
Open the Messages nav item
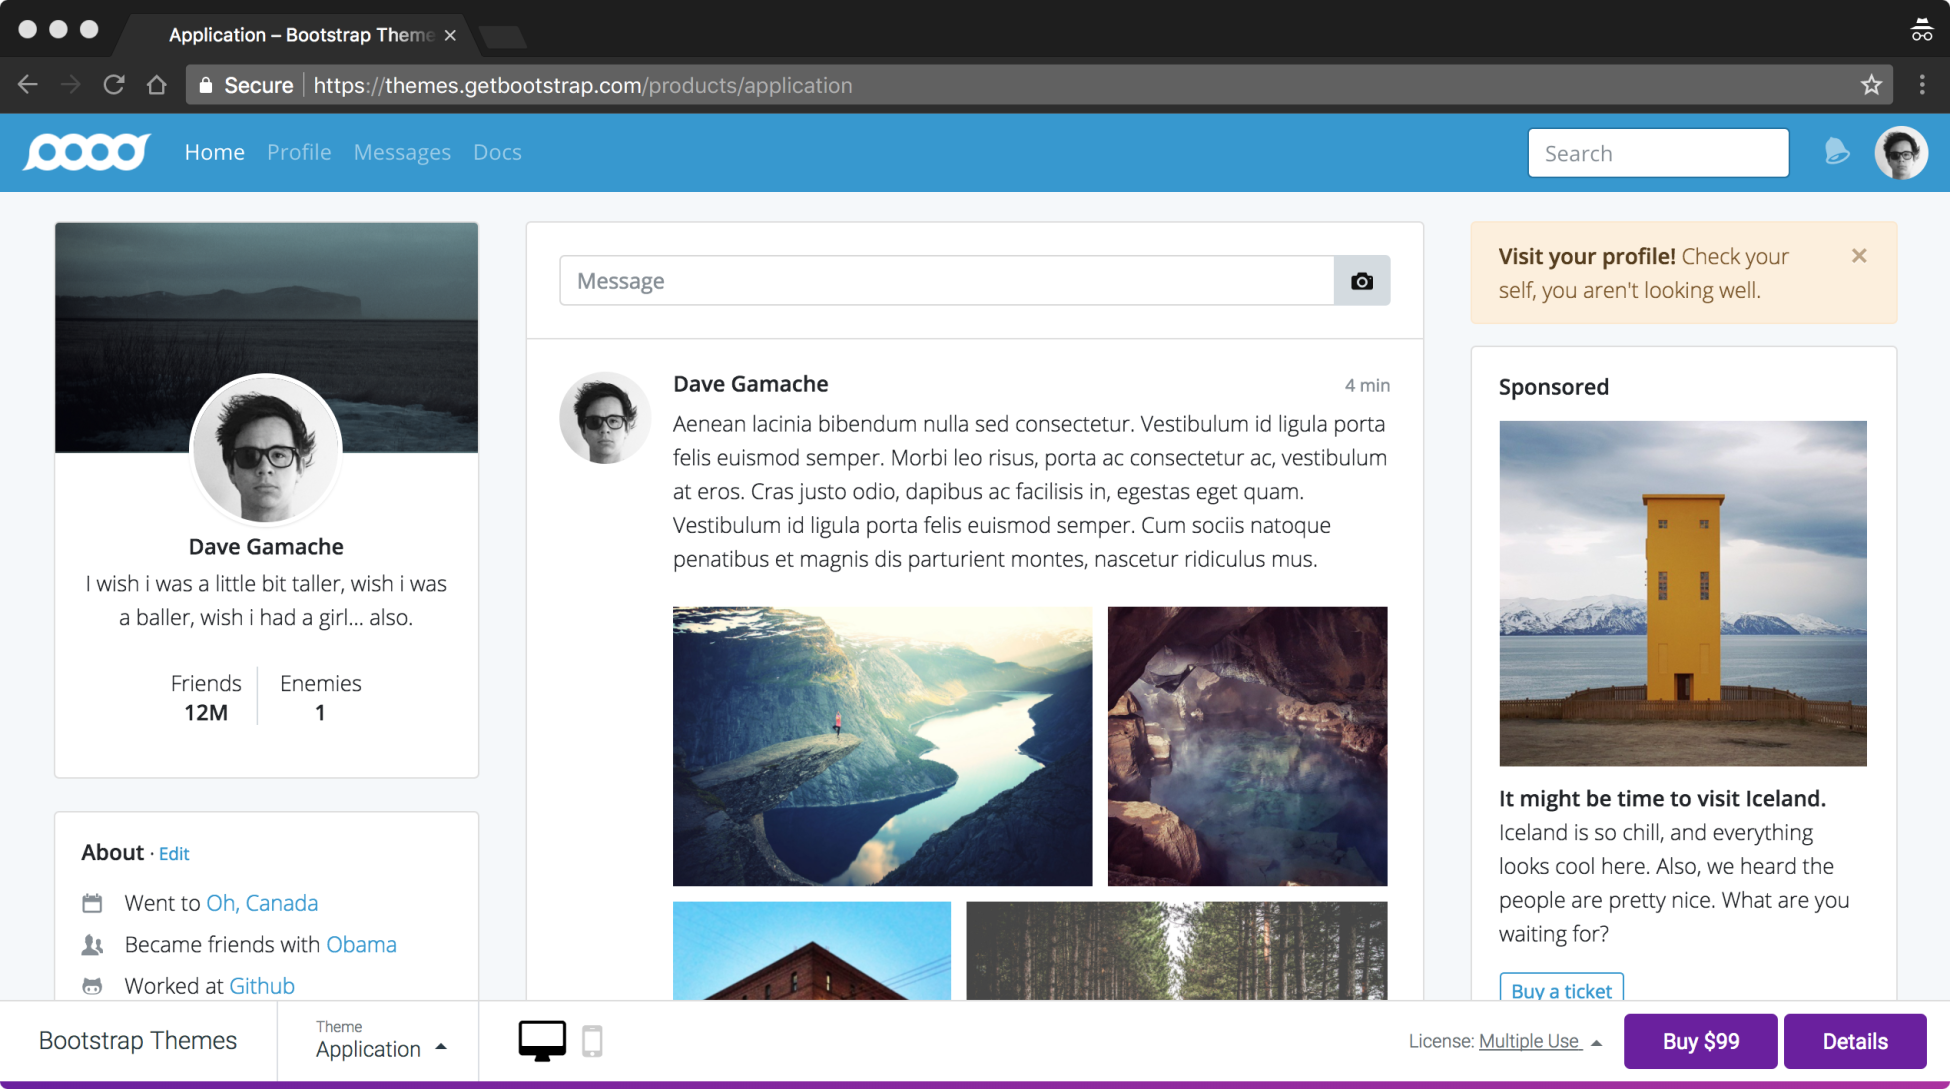pyautogui.click(x=402, y=152)
